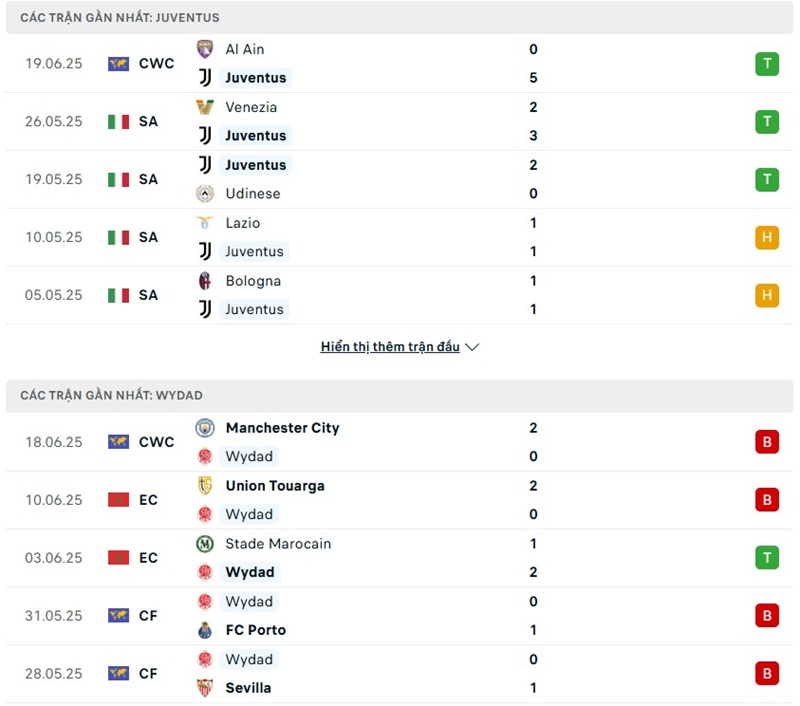Viewport: 800px width, 706px height.
Task: Click the green T badge for Juventus win
Action: tap(766, 63)
